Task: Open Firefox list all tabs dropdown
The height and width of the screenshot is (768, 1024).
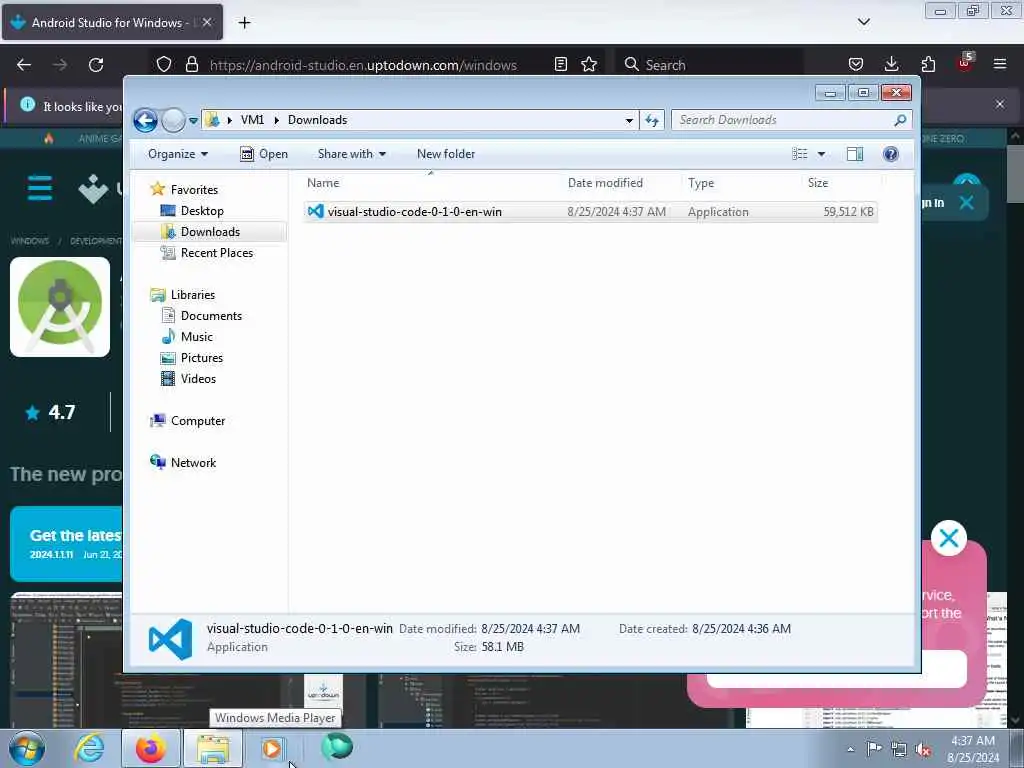Action: point(863,22)
